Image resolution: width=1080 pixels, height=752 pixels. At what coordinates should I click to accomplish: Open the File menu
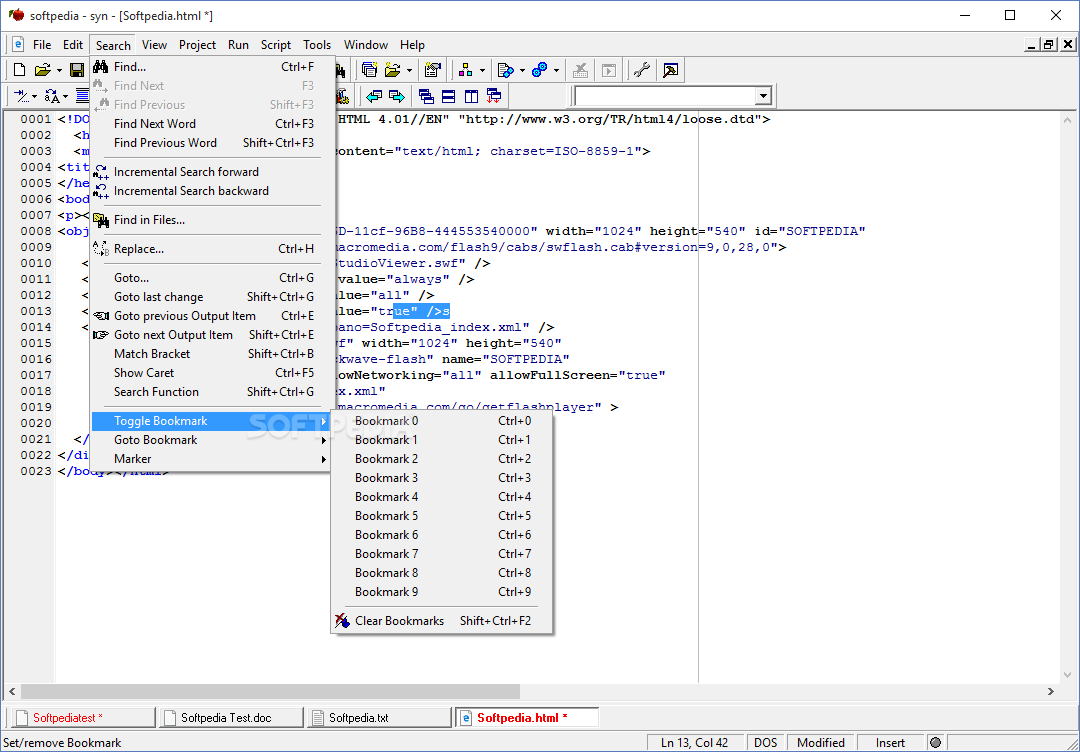point(42,45)
